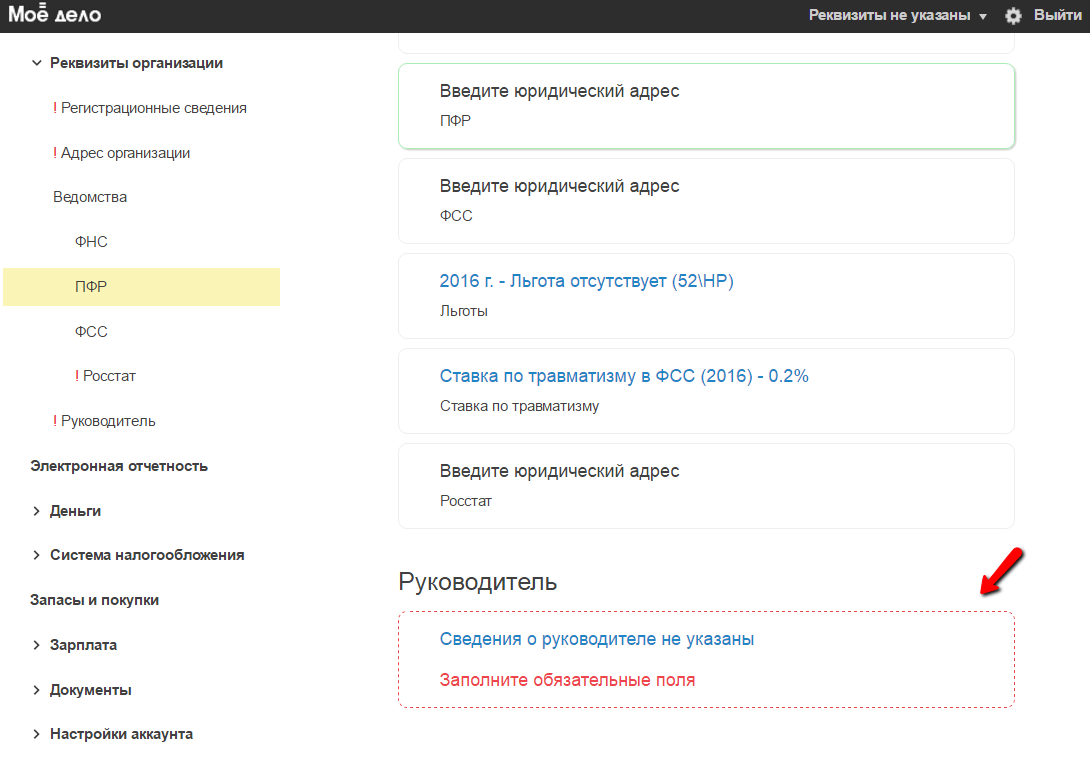The height and width of the screenshot is (777, 1090).
Task: Open the Реквизиты не указаны dropdown
Action: pyautogui.click(x=897, y=16)
